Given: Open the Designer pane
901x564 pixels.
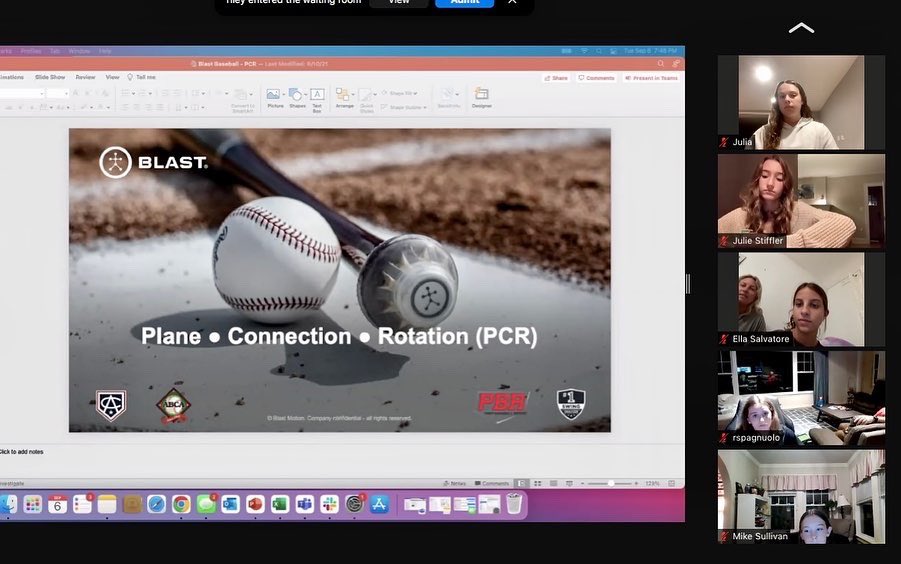Looking at the screenshot, I should 482,97.
